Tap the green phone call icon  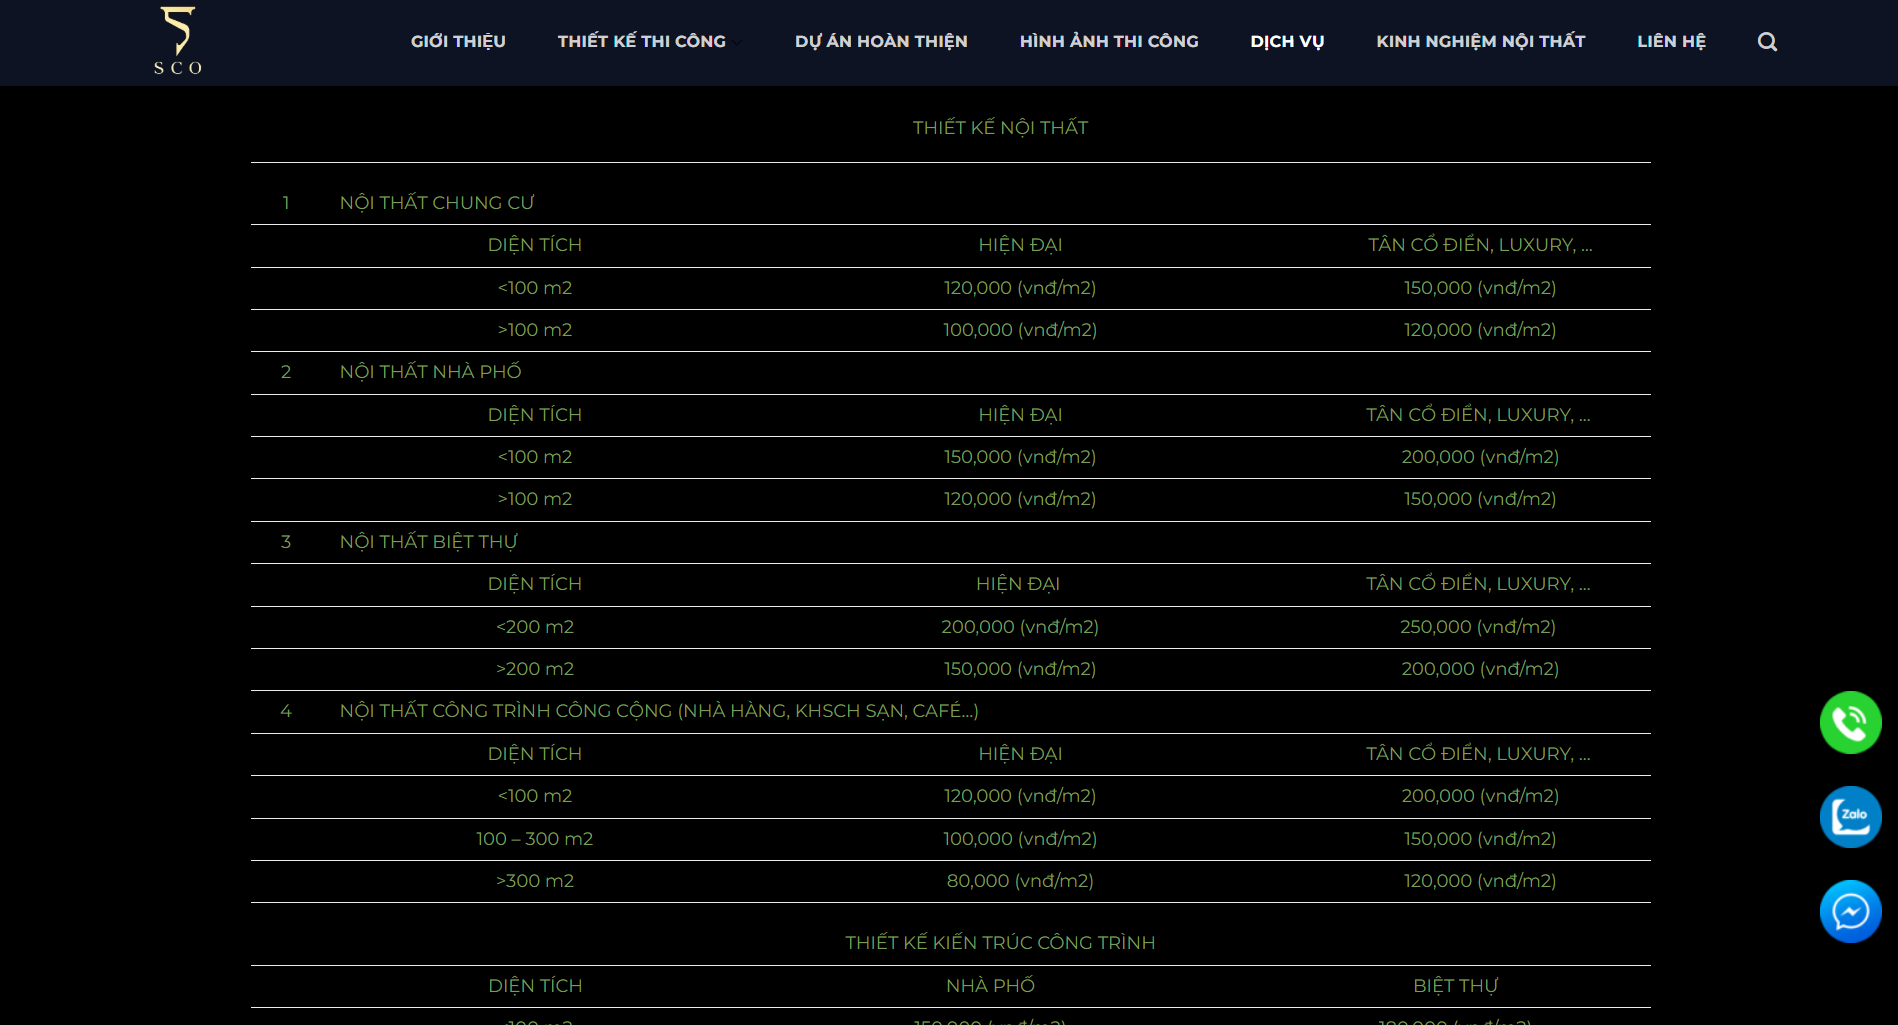click(1850, 722)
